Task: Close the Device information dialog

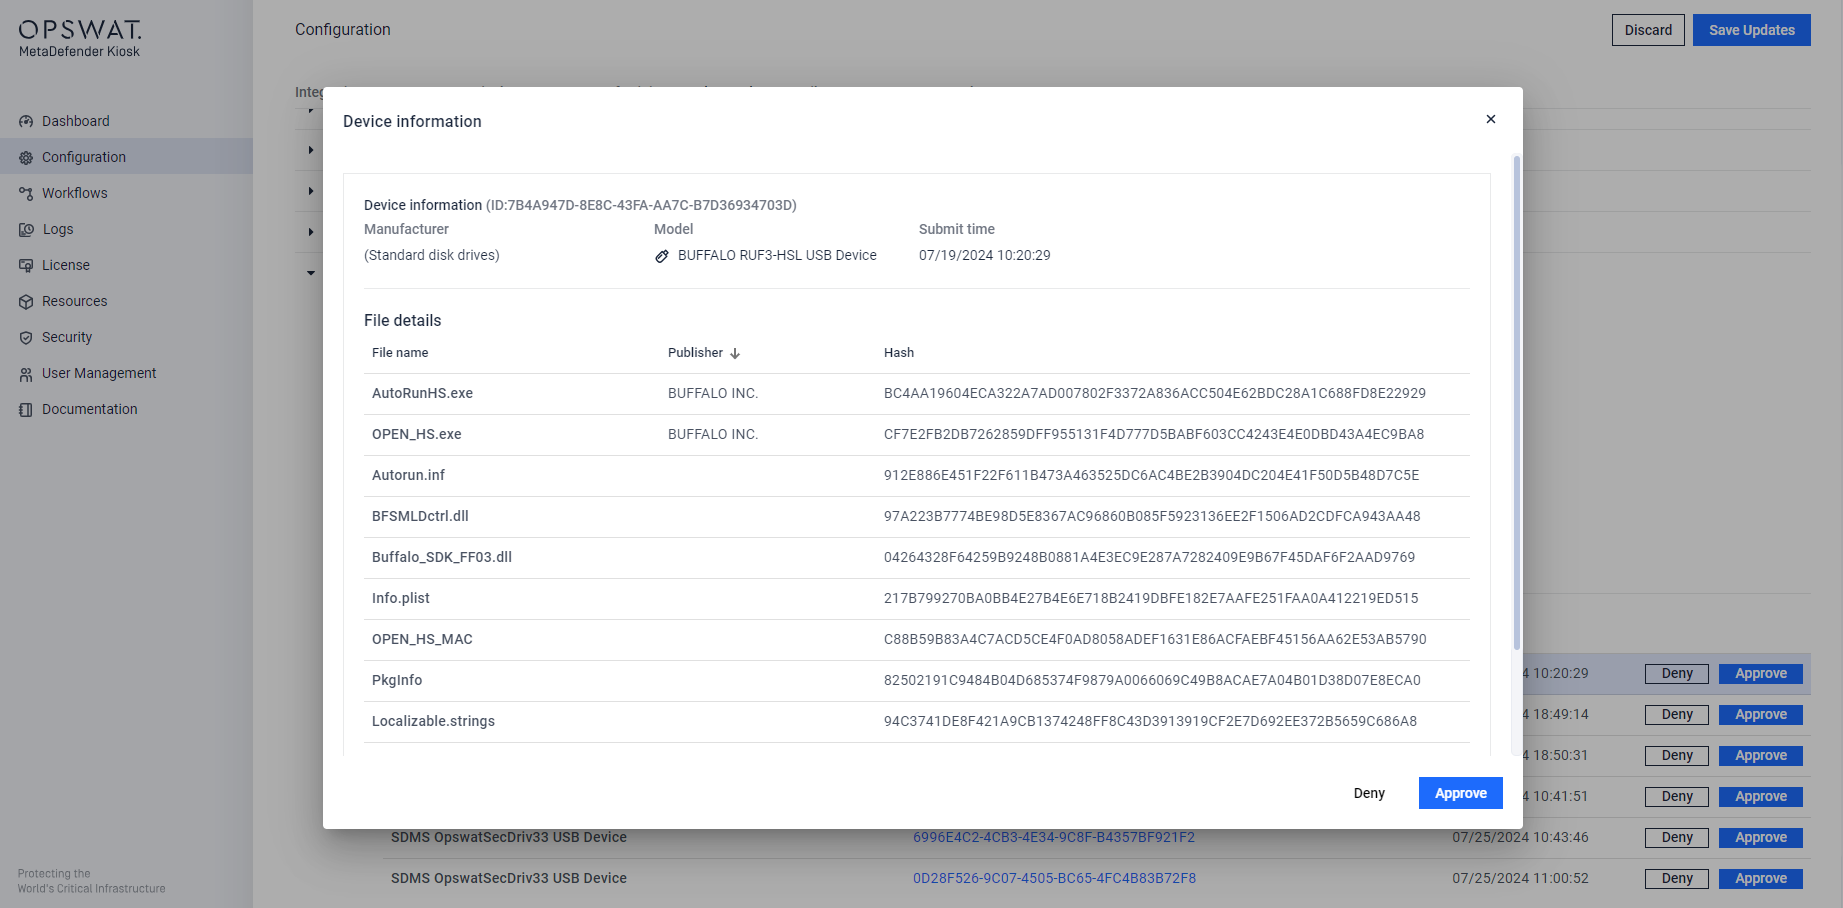Action: 1491,119
